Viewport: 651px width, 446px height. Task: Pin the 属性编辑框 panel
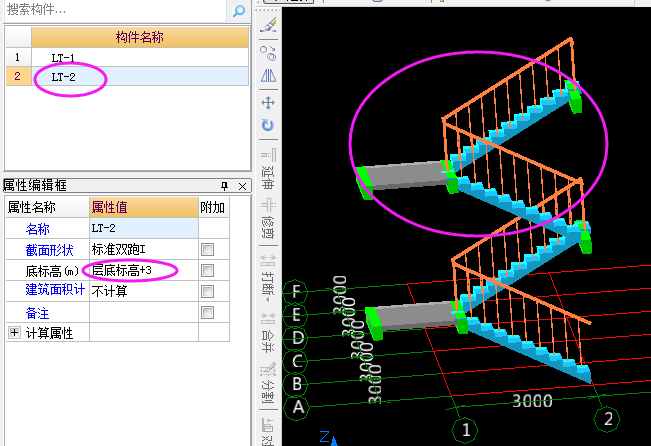[224, 186]
